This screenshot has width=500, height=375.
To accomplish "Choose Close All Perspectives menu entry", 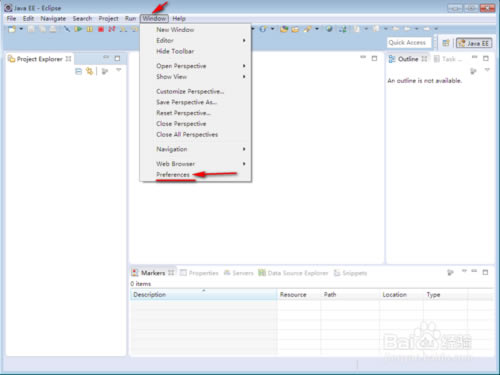I will tap(195, 134).
